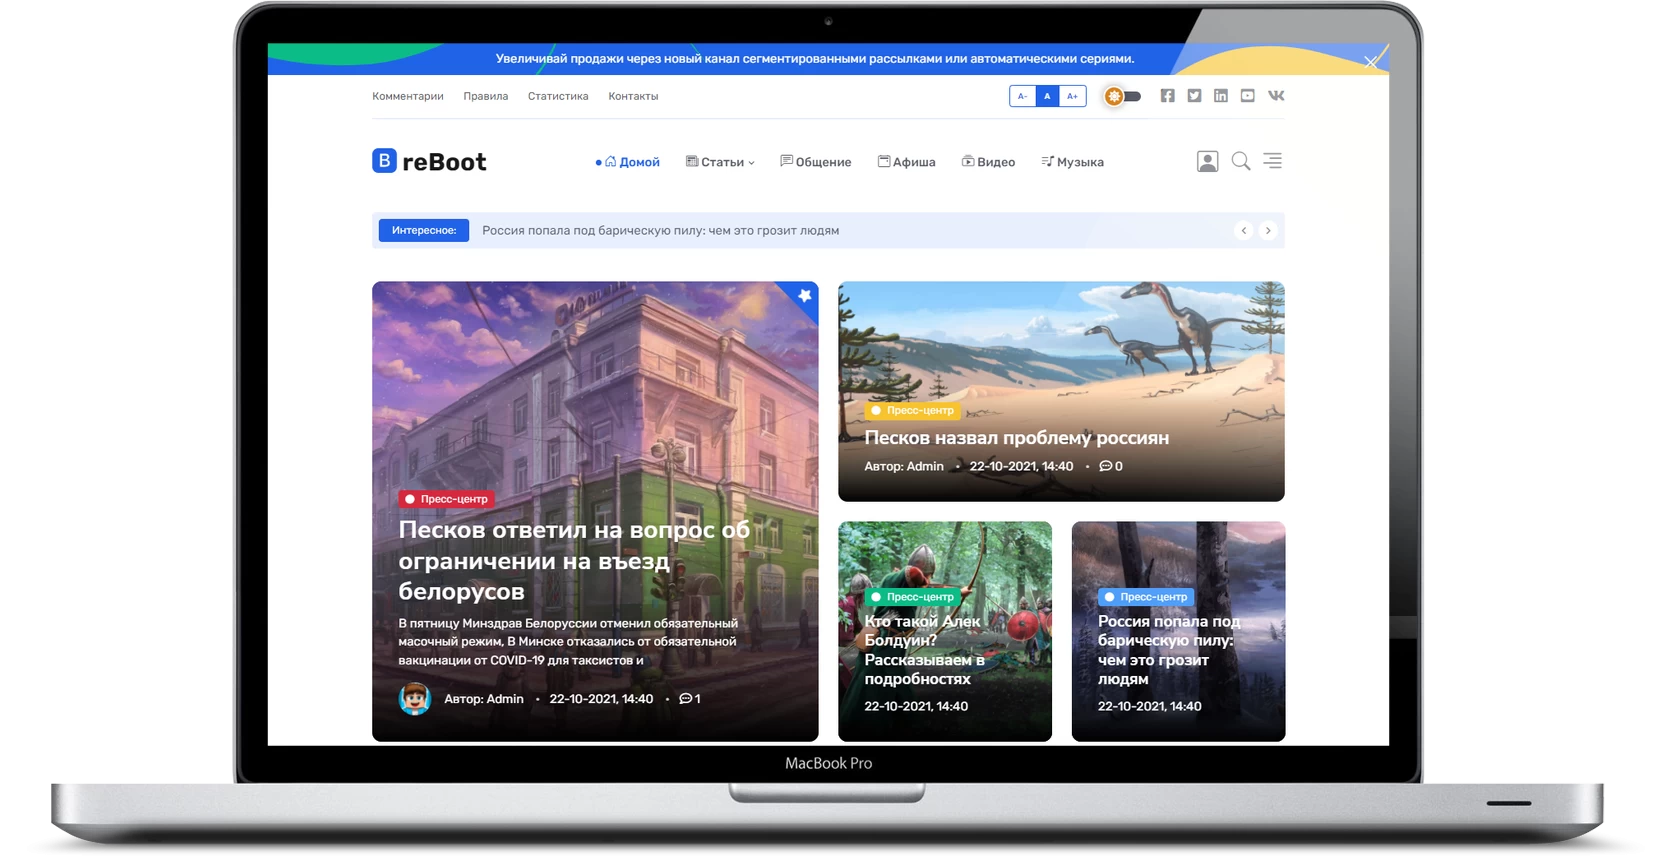
Task: Open article Песков ответил на вопрос
Action: tap(574, 560)
